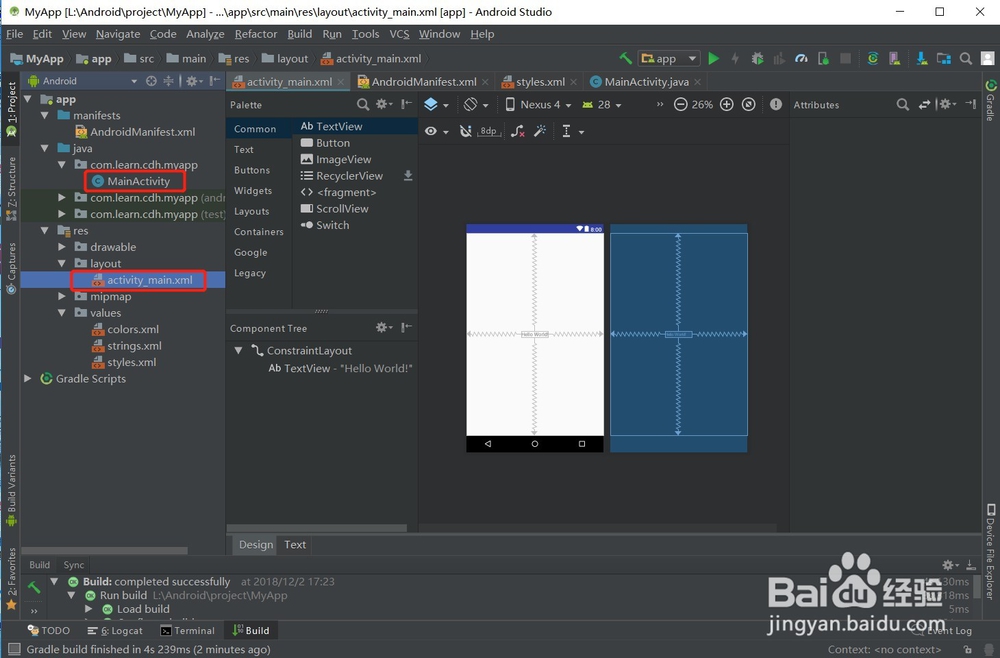The width and height of the screenshot is (1000, 658).
Task: Open the Nexus 4 device dropdown
Action: [x=538, y=105]
